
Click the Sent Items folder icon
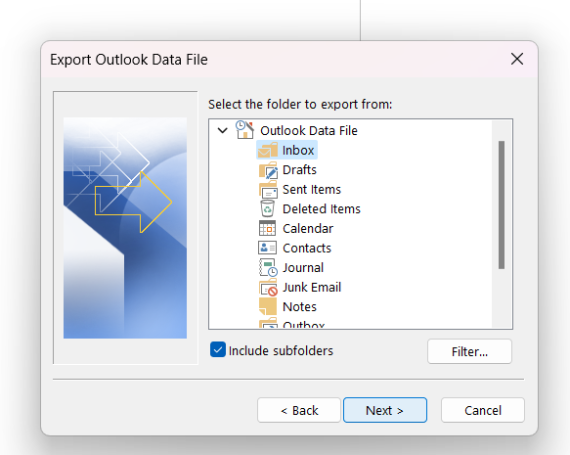268,189
